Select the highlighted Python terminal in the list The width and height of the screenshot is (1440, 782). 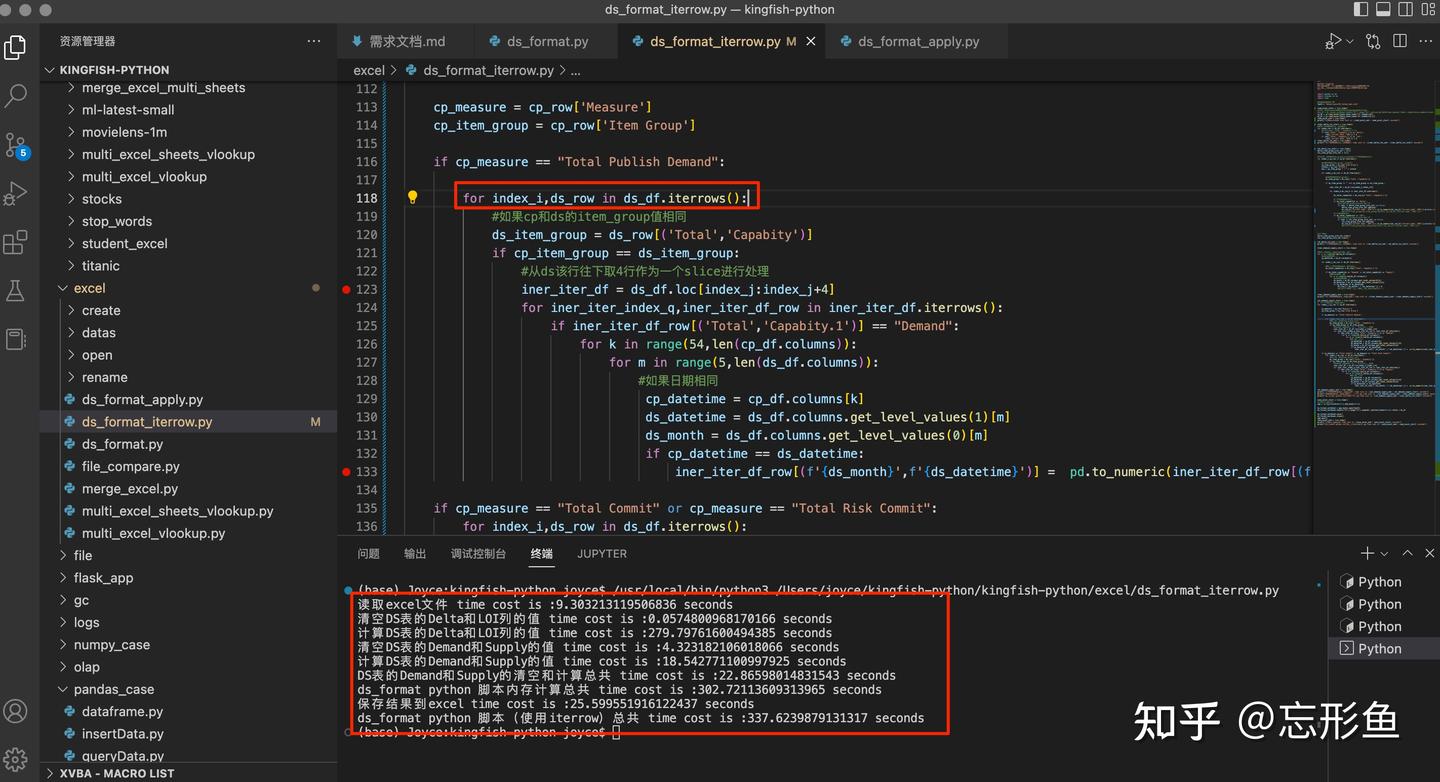click(x=1389, y=648)
